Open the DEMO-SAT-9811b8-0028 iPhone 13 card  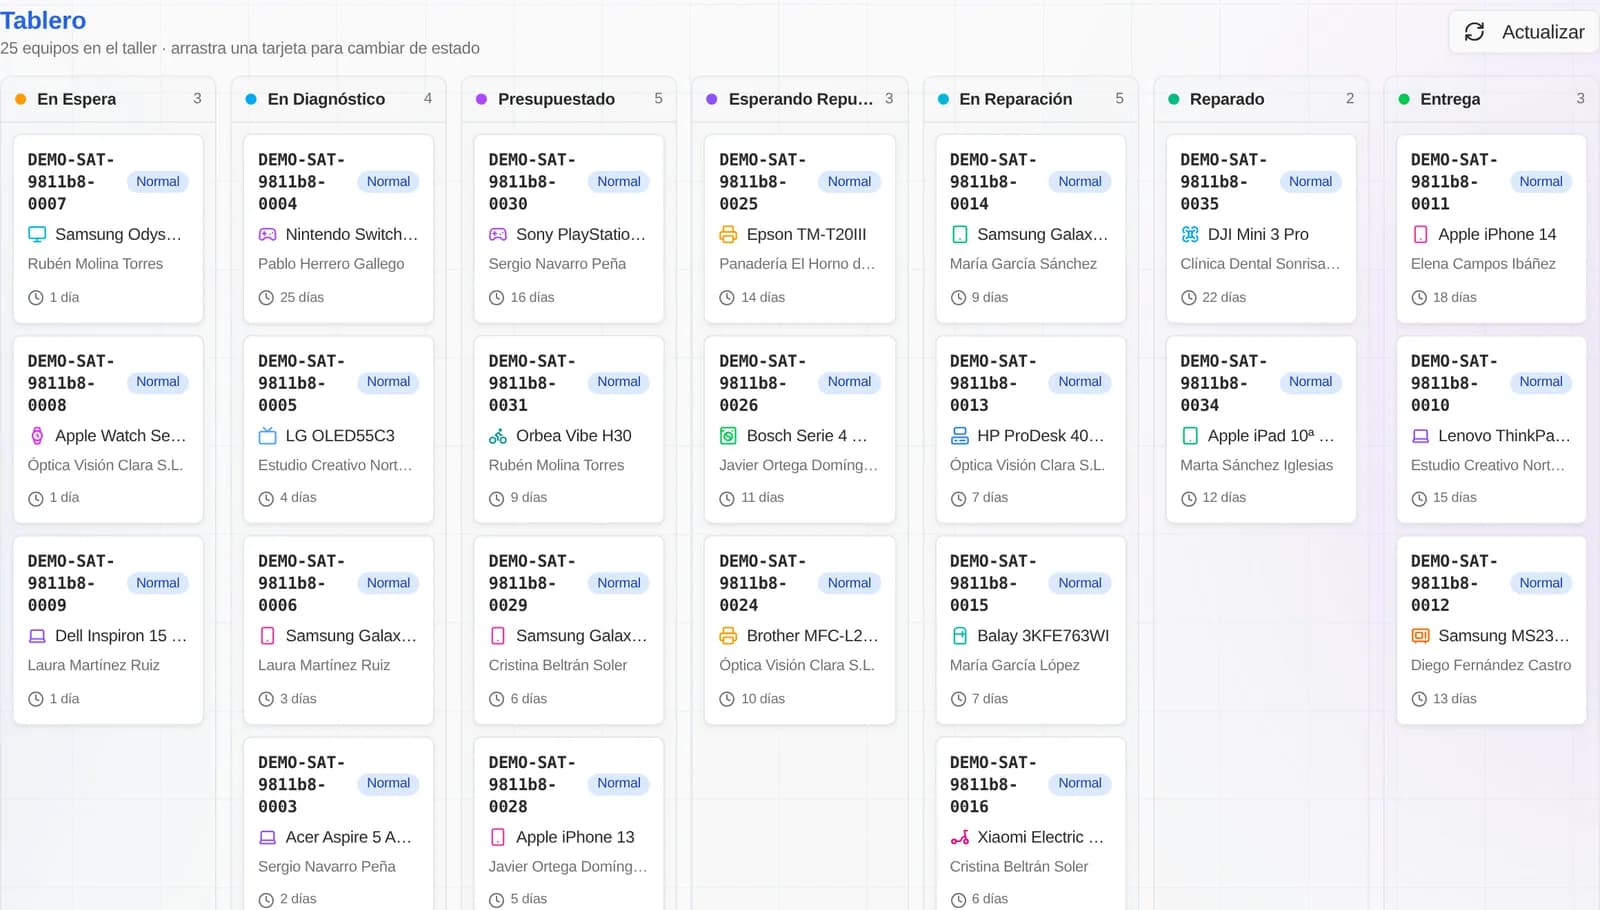pyautogui.click(x=569, y=825)
